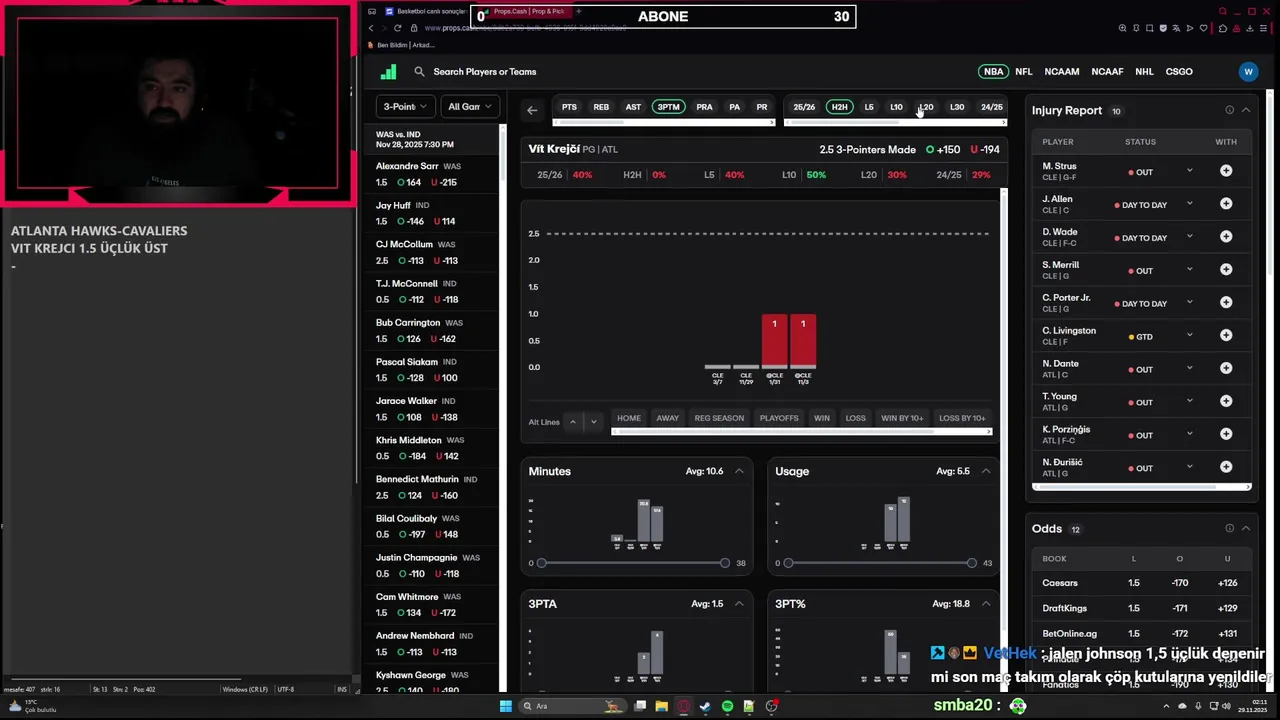Screen dimensions: 1280x720
Task: Click the Minutes range slider left handle
Action: [541, 563]
